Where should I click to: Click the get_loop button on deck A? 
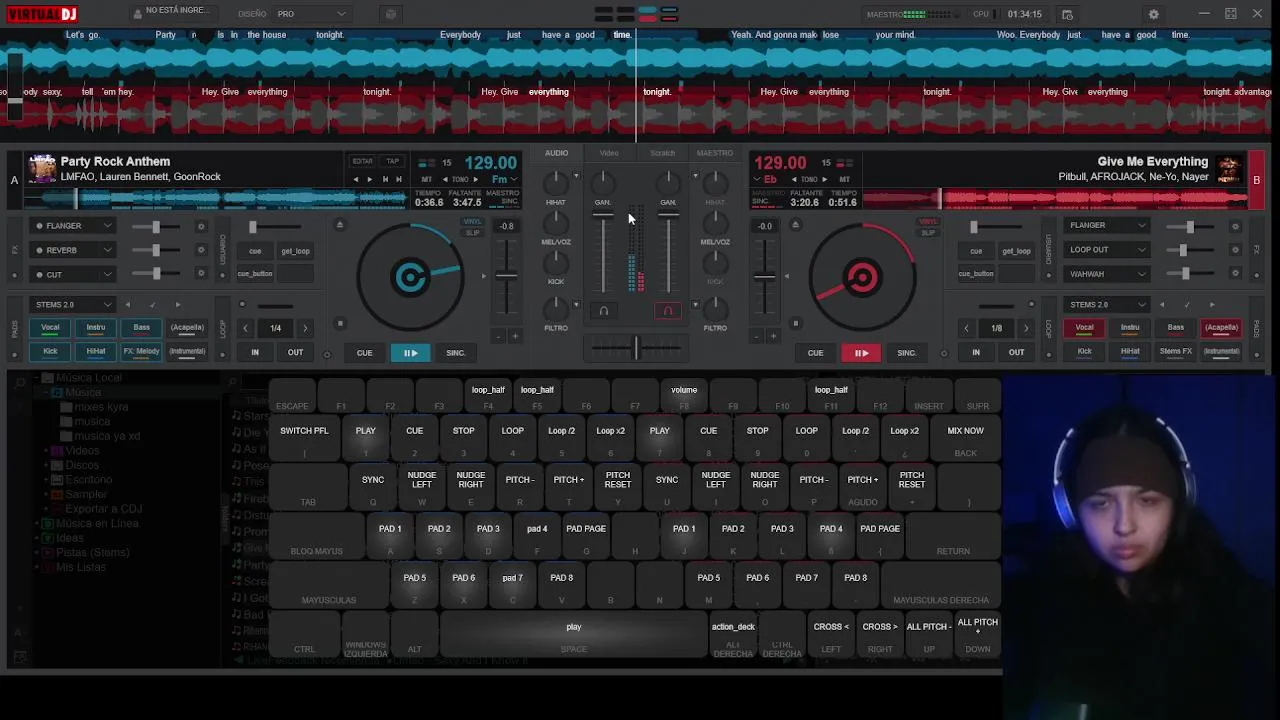click(x=295, y=251)
